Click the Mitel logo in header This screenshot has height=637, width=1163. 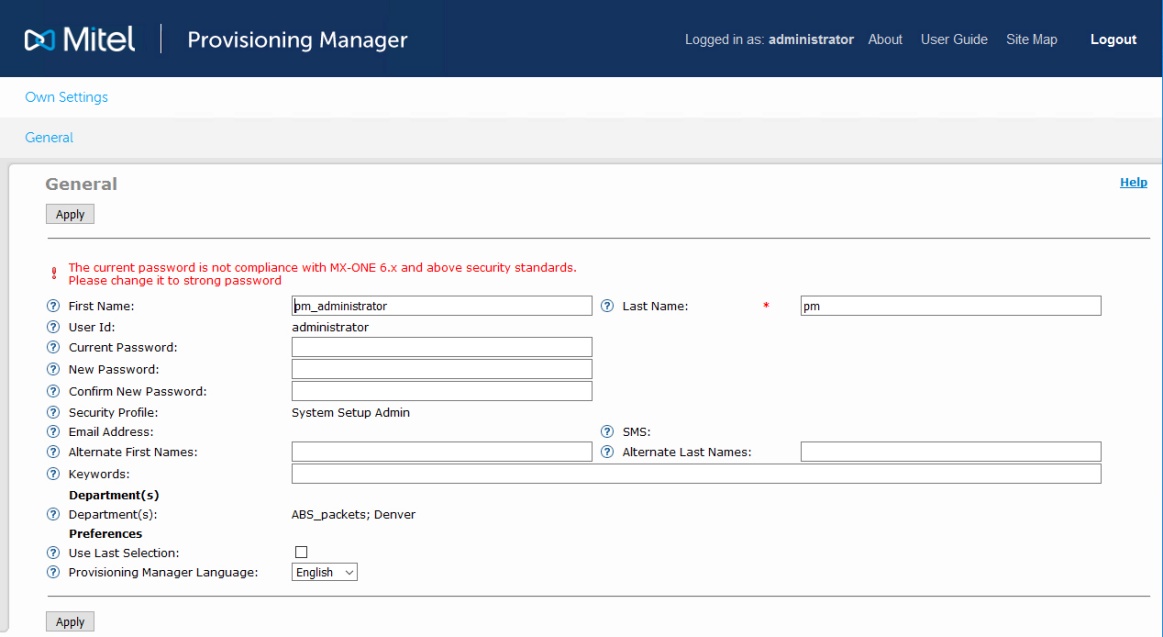click(x=80, y=40)
